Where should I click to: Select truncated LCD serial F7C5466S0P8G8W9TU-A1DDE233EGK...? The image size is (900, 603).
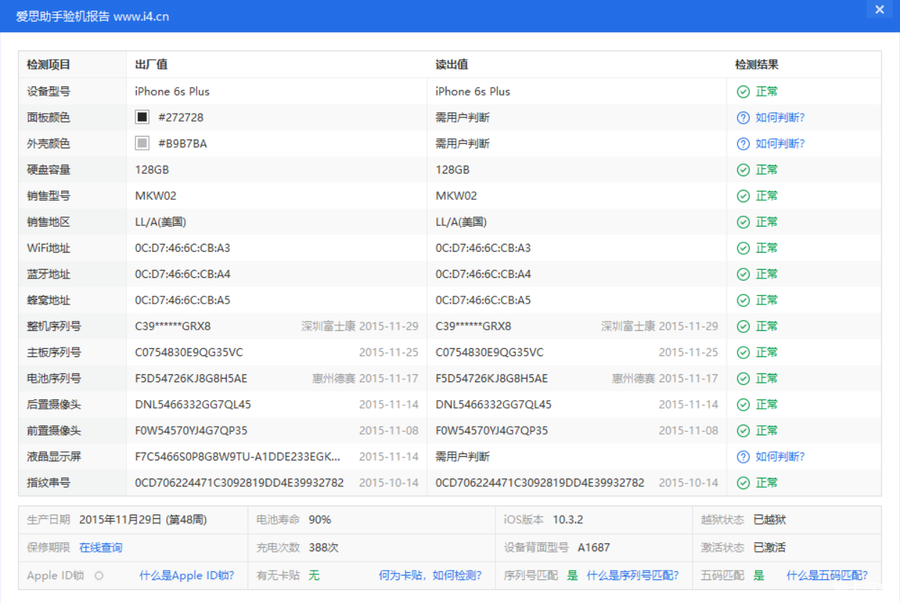[x=238, y=457]
